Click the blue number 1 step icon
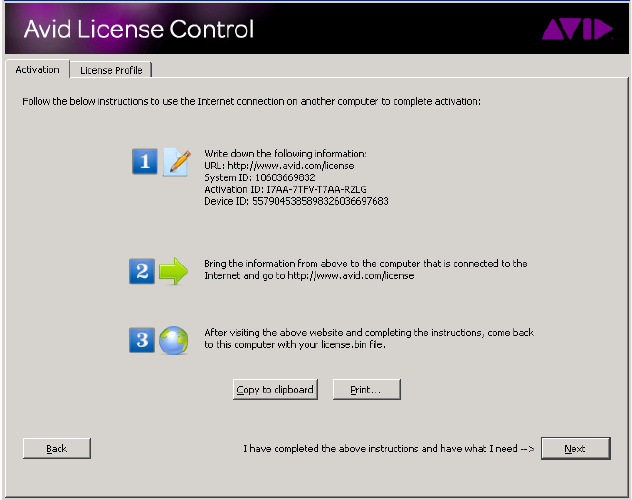 145,160
